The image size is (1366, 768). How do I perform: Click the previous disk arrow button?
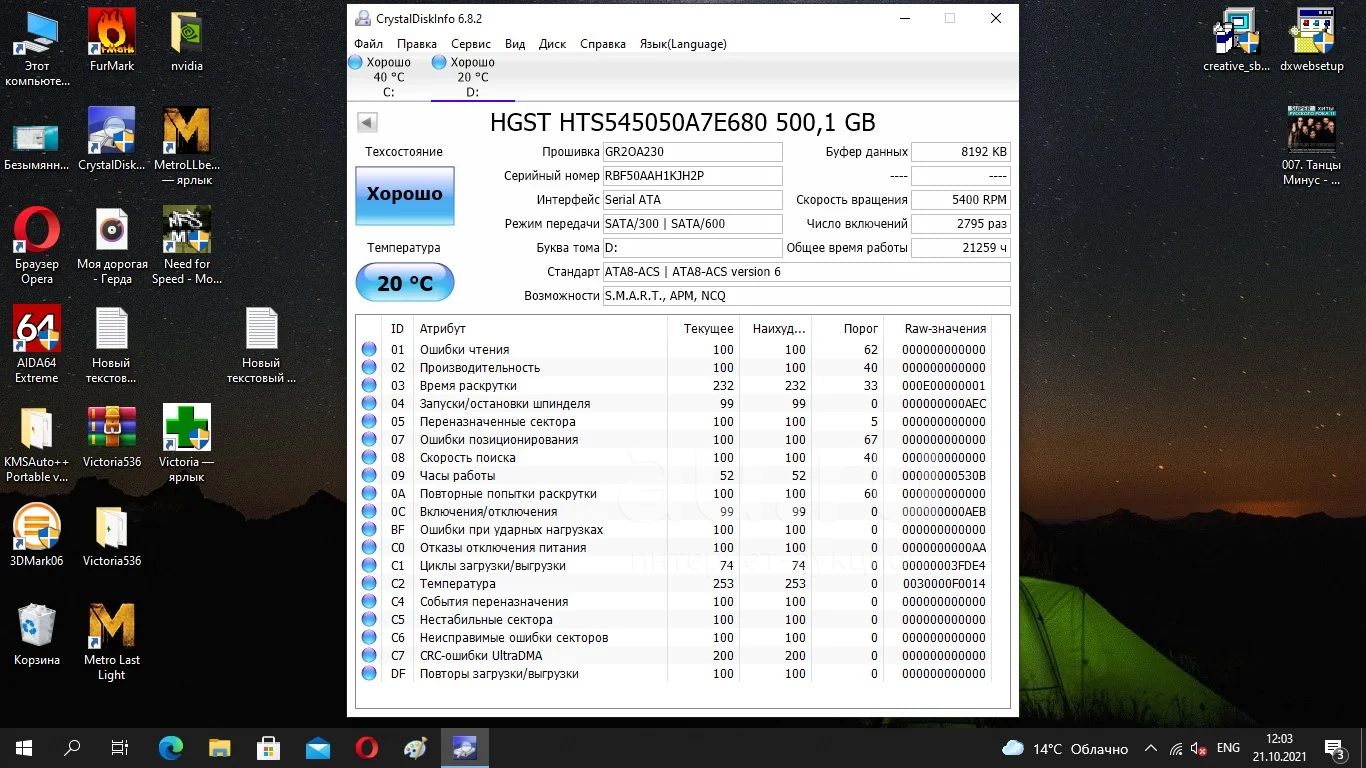(367, 122)
